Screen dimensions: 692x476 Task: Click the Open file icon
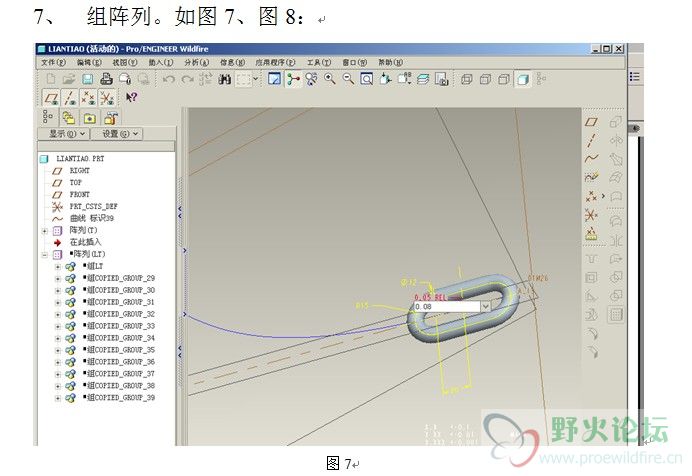click(69, 79)
